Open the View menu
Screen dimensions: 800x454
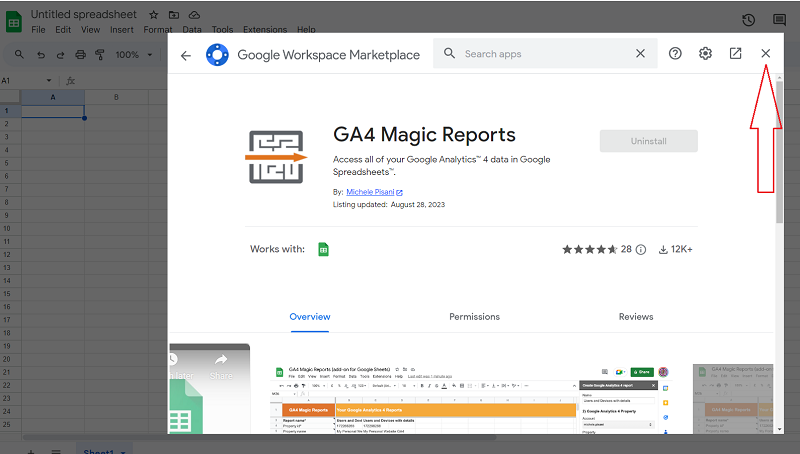point(90,30)
